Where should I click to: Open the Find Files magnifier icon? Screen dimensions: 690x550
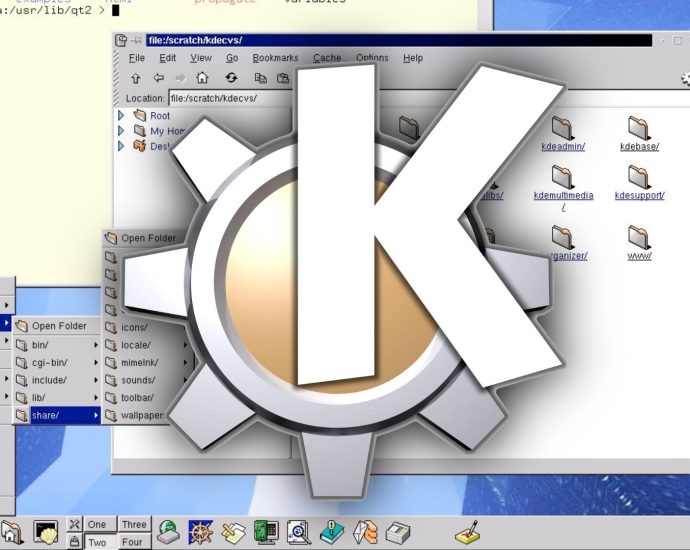(299, 532)
